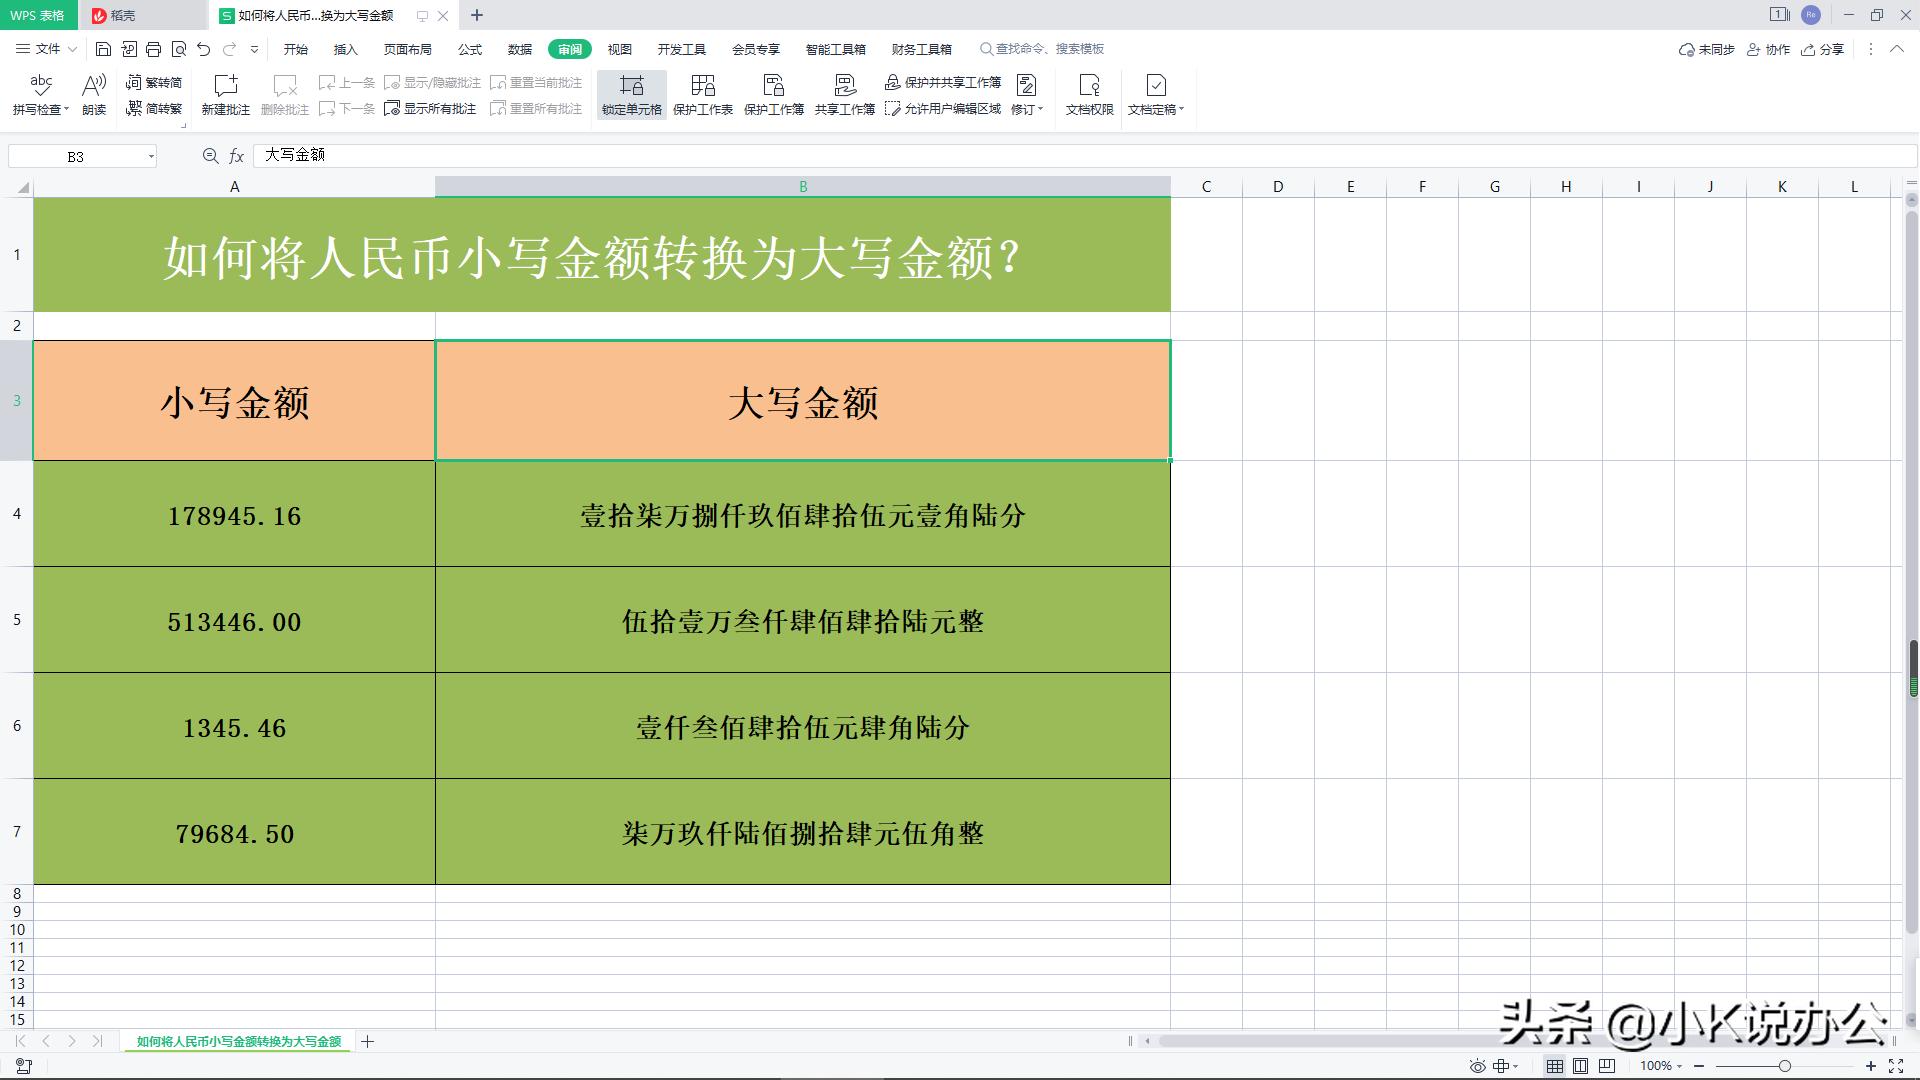This screenshot has width=1920, height=1080.
Task: Toggle eye-protection mode in status bar
Action: tap(1477, 1066)
